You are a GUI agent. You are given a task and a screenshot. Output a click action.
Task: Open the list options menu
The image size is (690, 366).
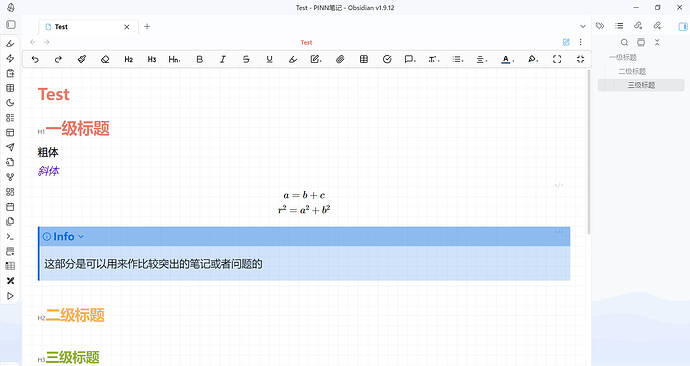(458, 59)
